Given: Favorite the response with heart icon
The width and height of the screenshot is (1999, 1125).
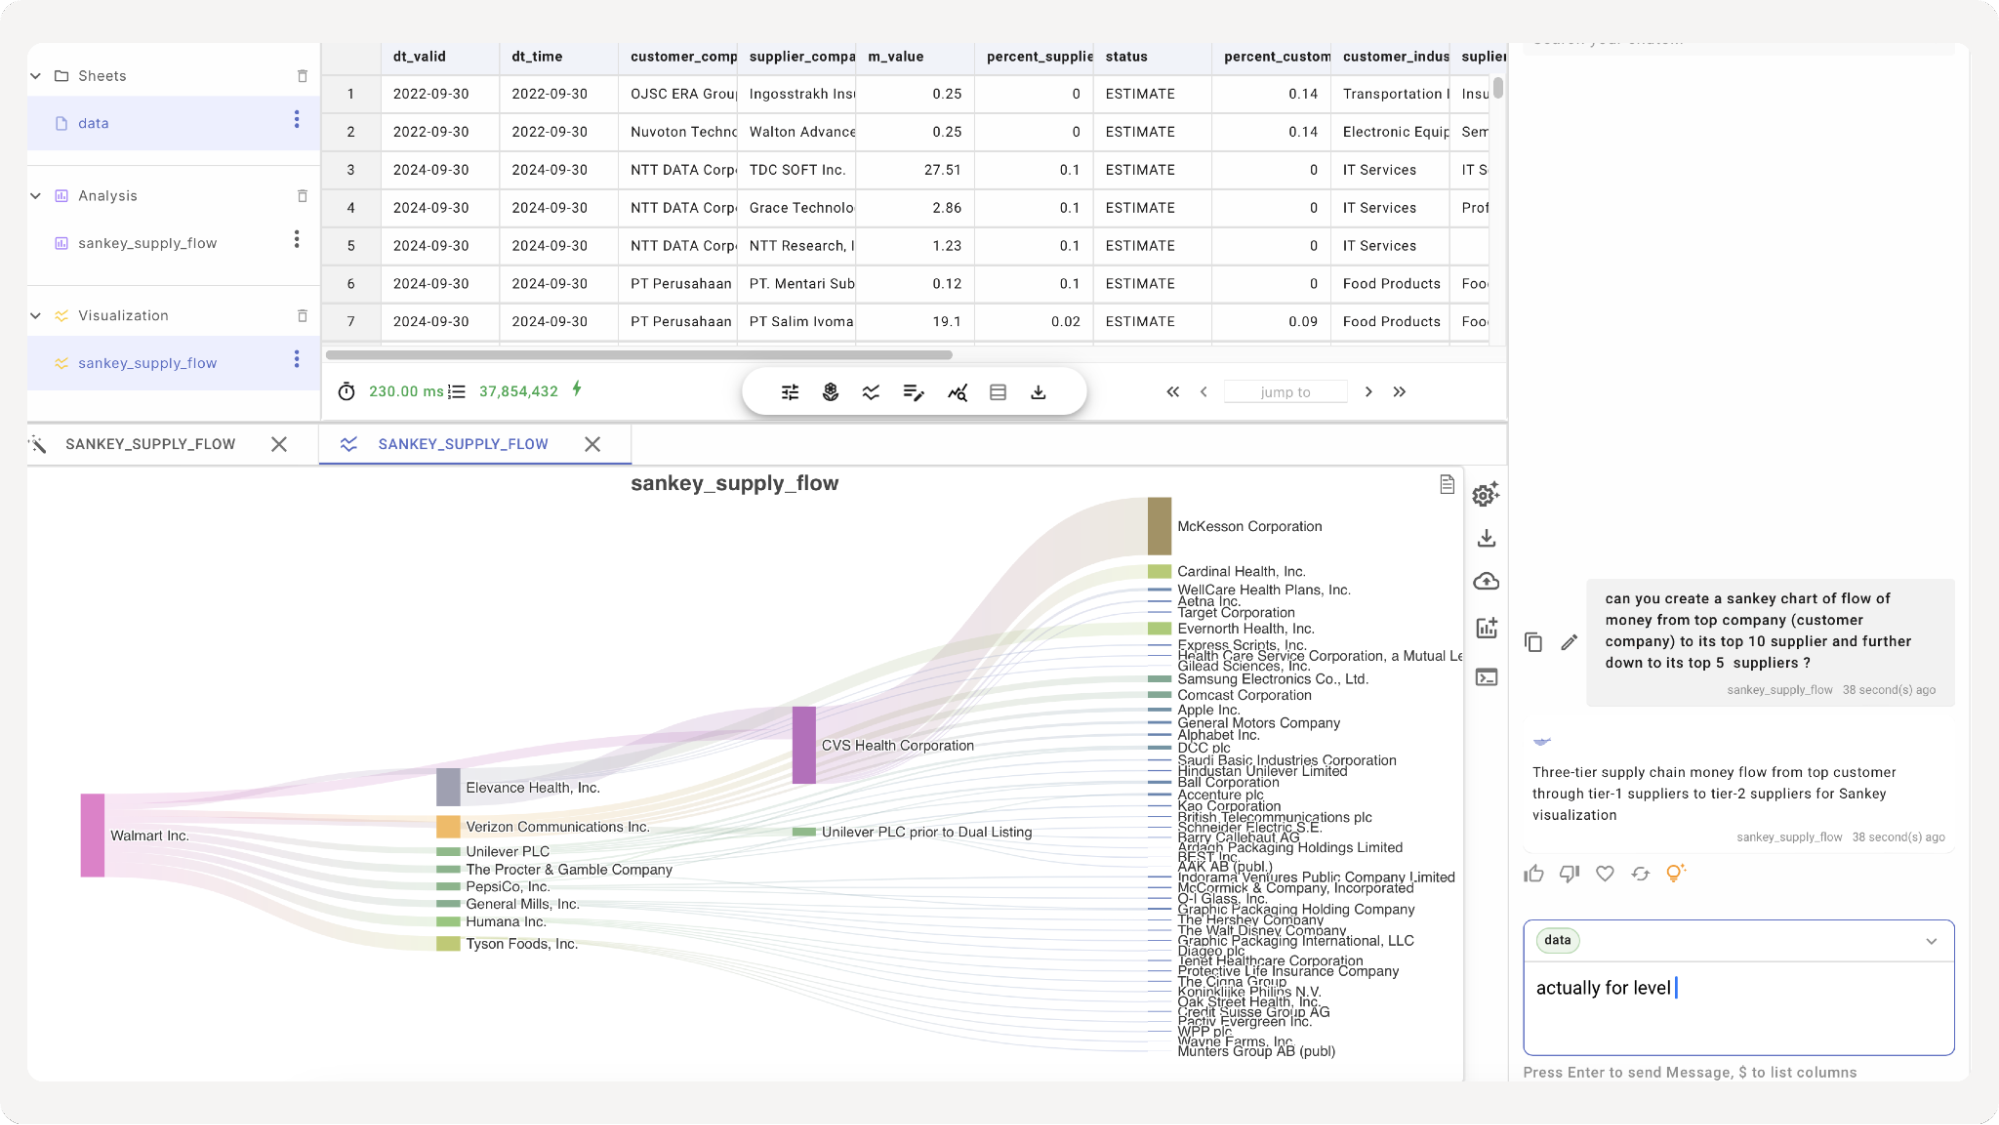Looking at the screenshot, I should pyautogui.click(x=1605, y=874).
